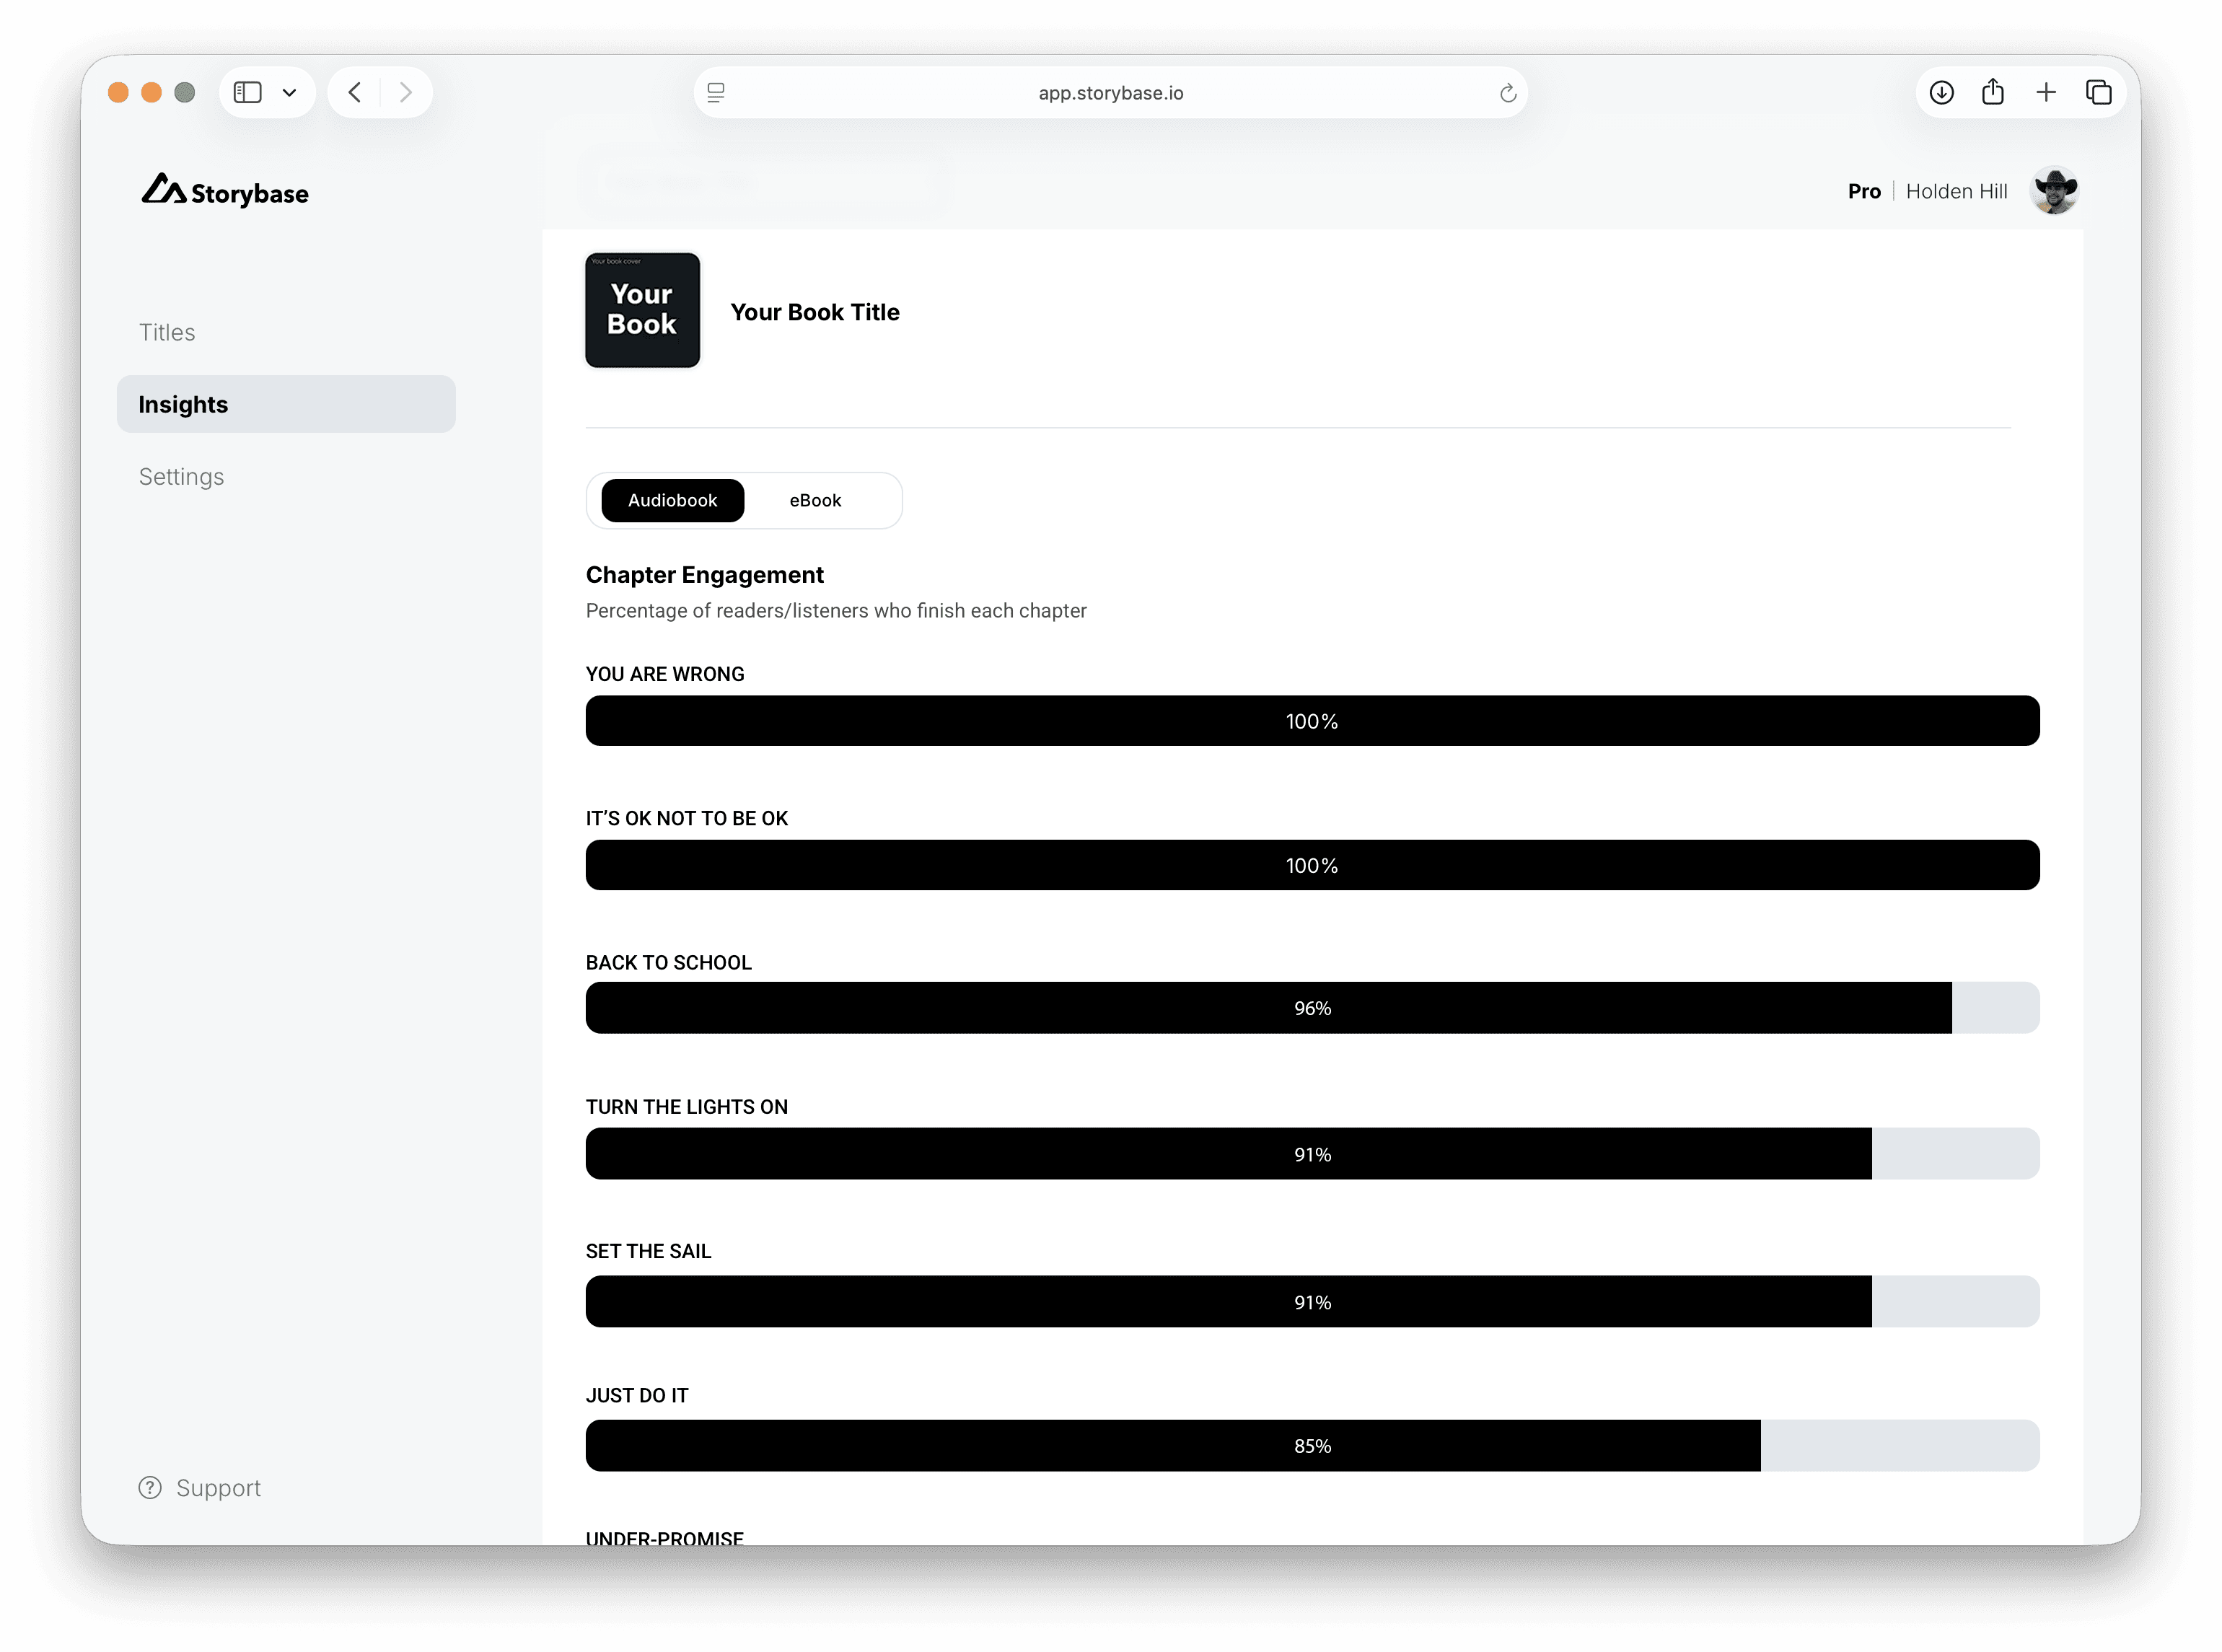Click the browser forward arrow
Screen dimensions: 2222x1652
tap(405, 93)
